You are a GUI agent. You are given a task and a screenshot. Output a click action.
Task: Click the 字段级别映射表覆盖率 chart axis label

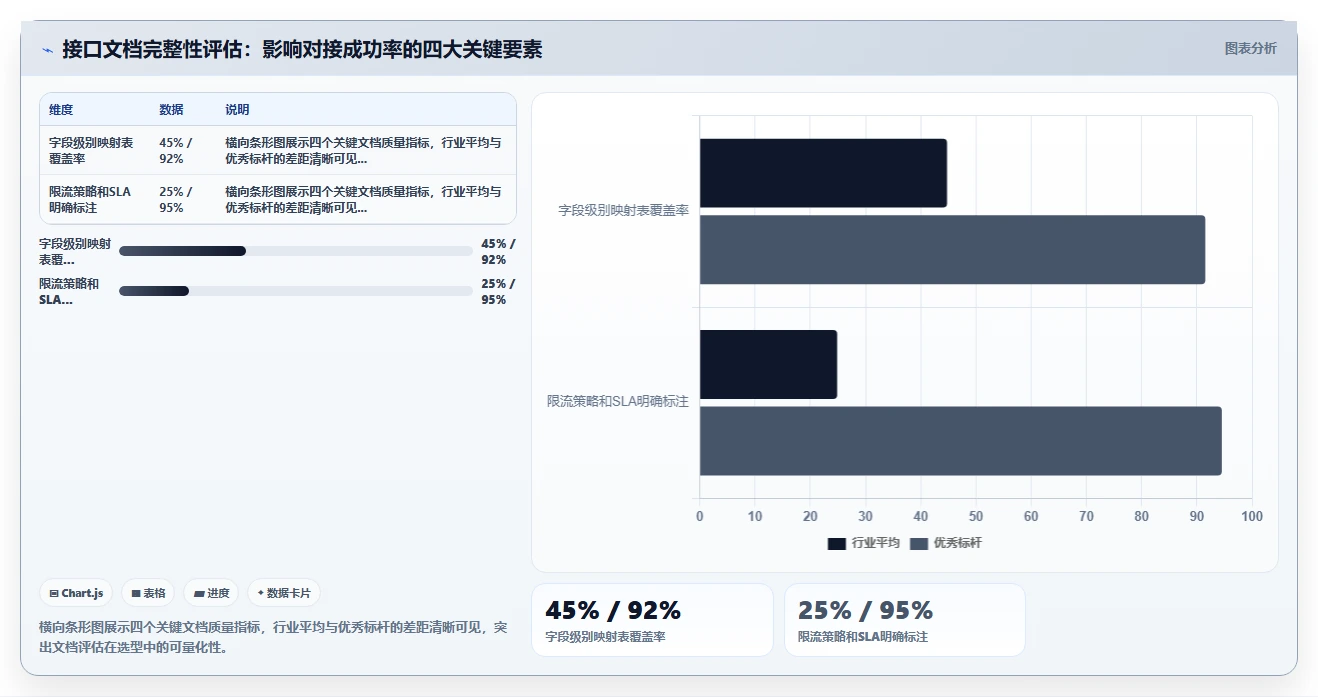click(x=623, y=211)
